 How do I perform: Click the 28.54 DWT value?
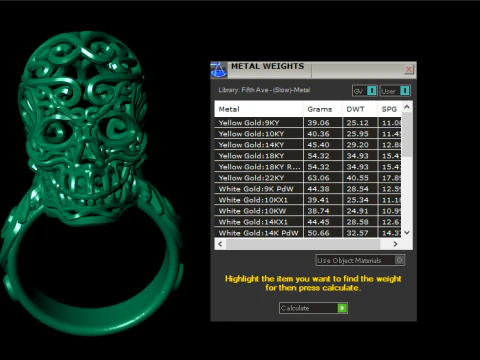357,189
